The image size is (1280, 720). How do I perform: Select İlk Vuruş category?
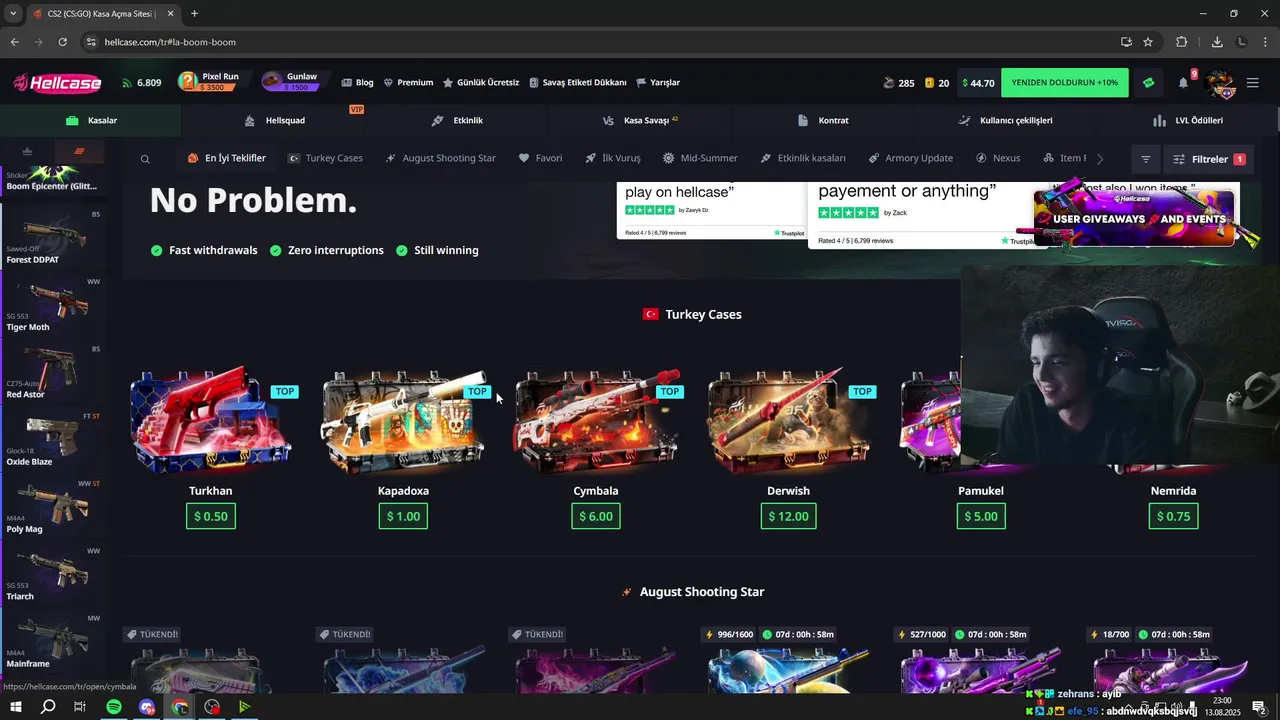[x=613, y=158]
